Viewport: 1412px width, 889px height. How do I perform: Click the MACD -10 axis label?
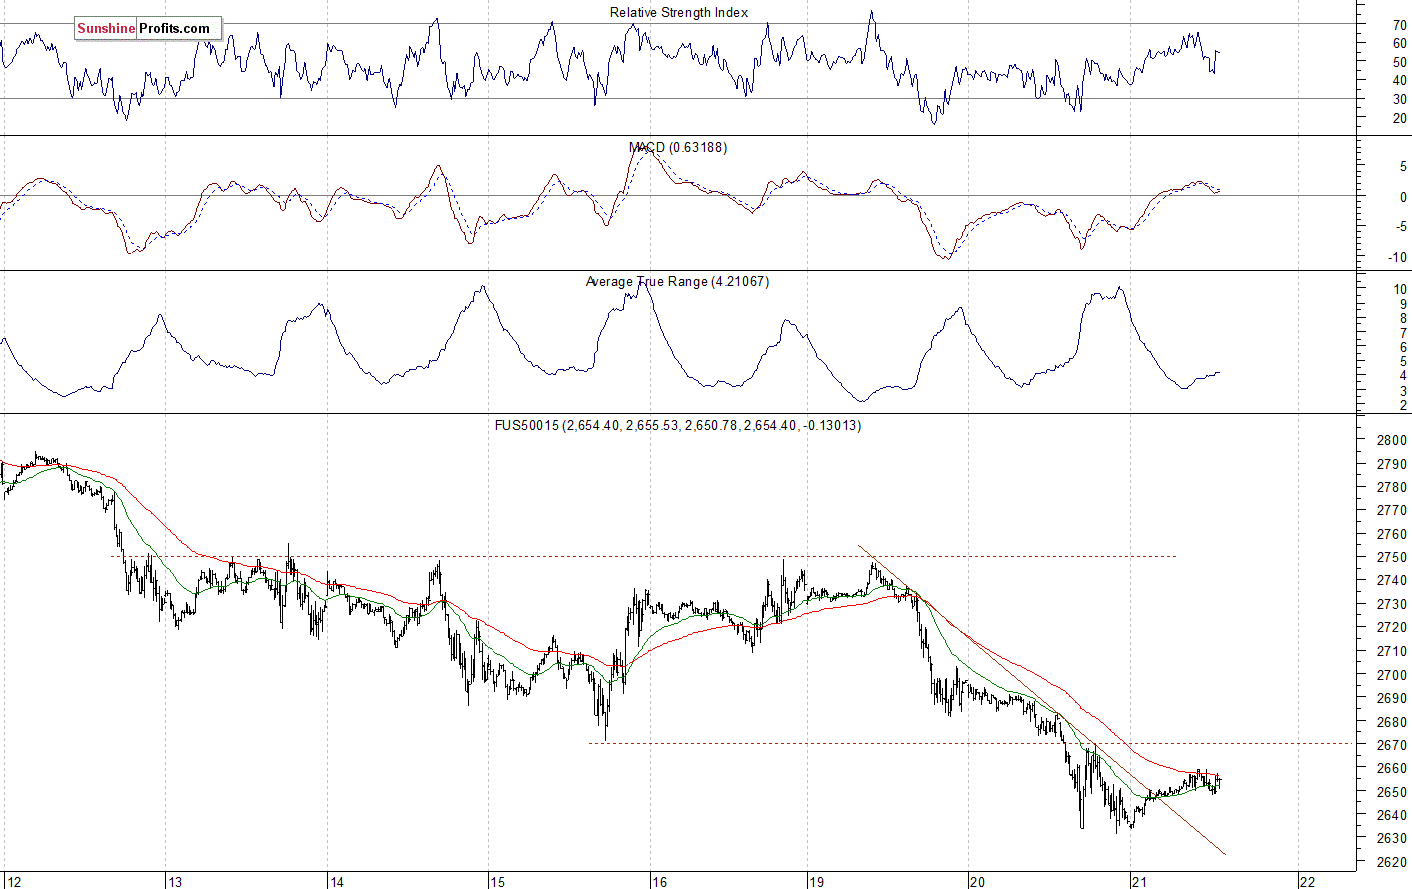coord(1398,257)
